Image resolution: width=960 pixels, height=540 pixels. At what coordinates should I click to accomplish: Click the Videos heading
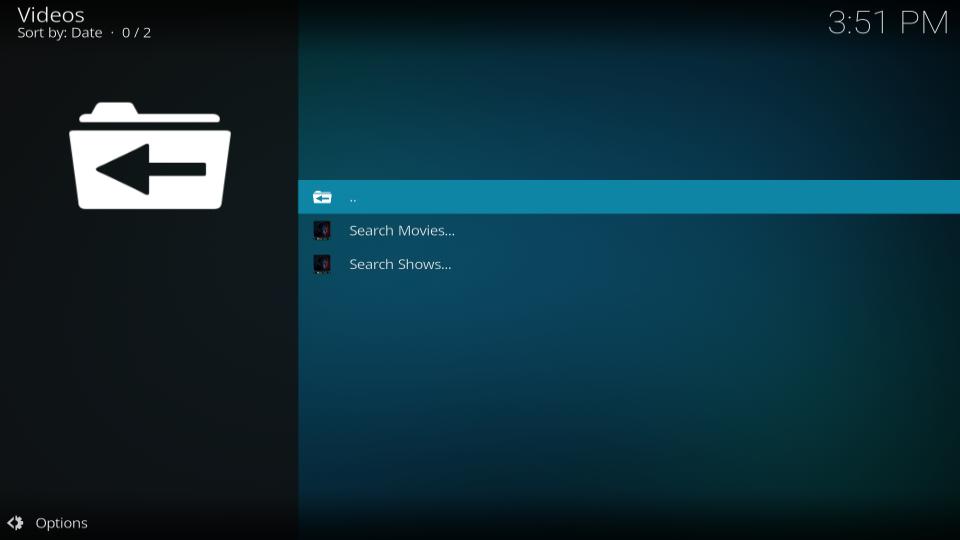point(51,15)
